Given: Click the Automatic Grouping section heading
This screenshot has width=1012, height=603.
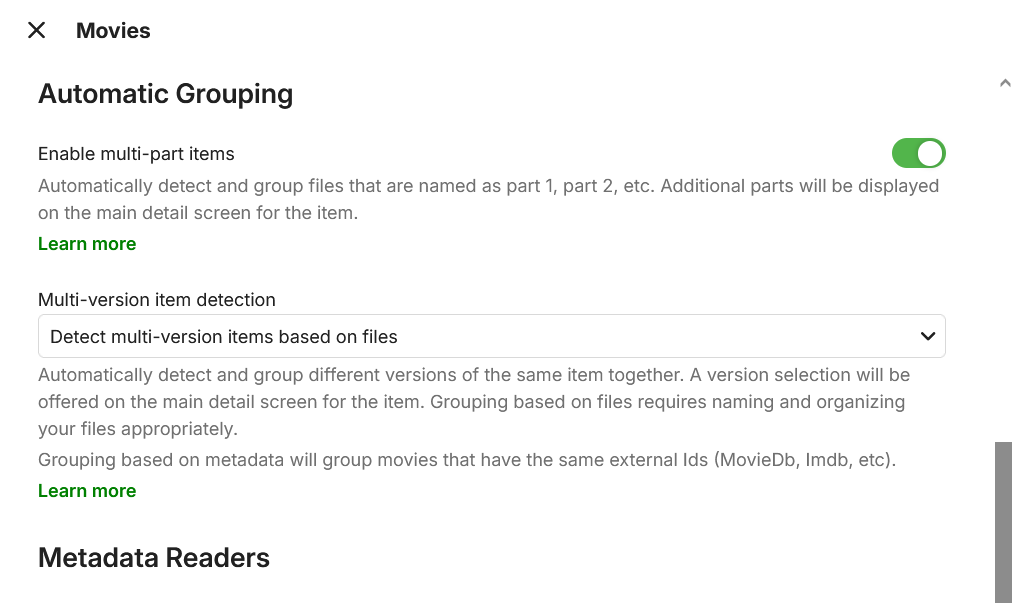Looking at the screenshot, I should pyautogui.click(x=165, y=94).
